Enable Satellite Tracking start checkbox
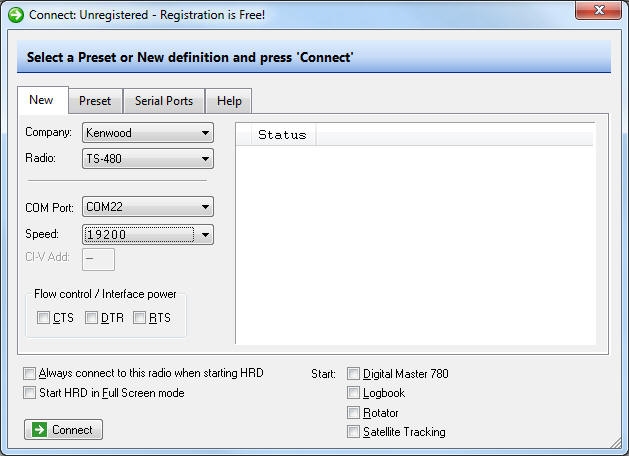The height and width of the screenshot is (456, 629). coord(353,432)
